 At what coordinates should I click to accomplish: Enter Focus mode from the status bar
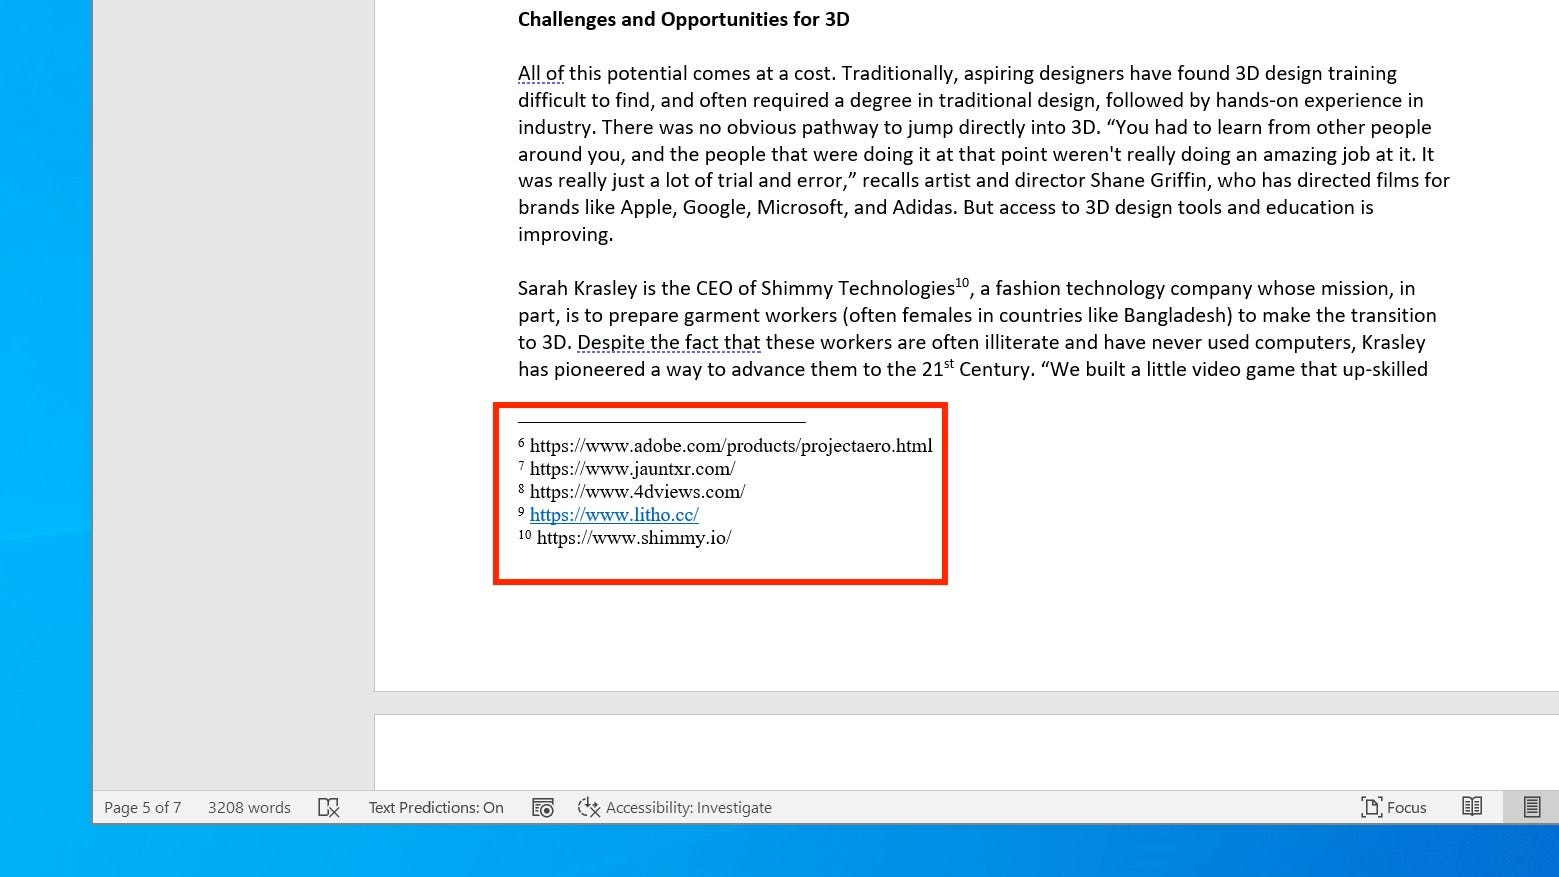click(1393, 807)
